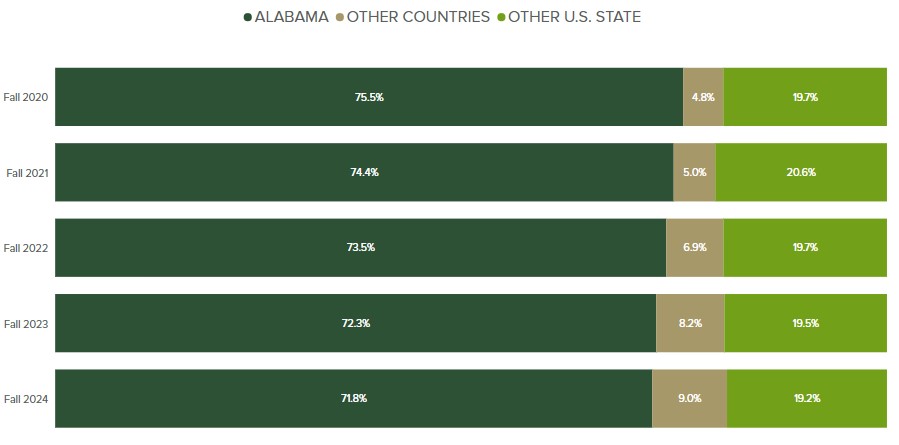This screenshot has width=899, height=445.
Task: Select the Fall 2023 Alabama 72.3% bar
Action: 355,323
